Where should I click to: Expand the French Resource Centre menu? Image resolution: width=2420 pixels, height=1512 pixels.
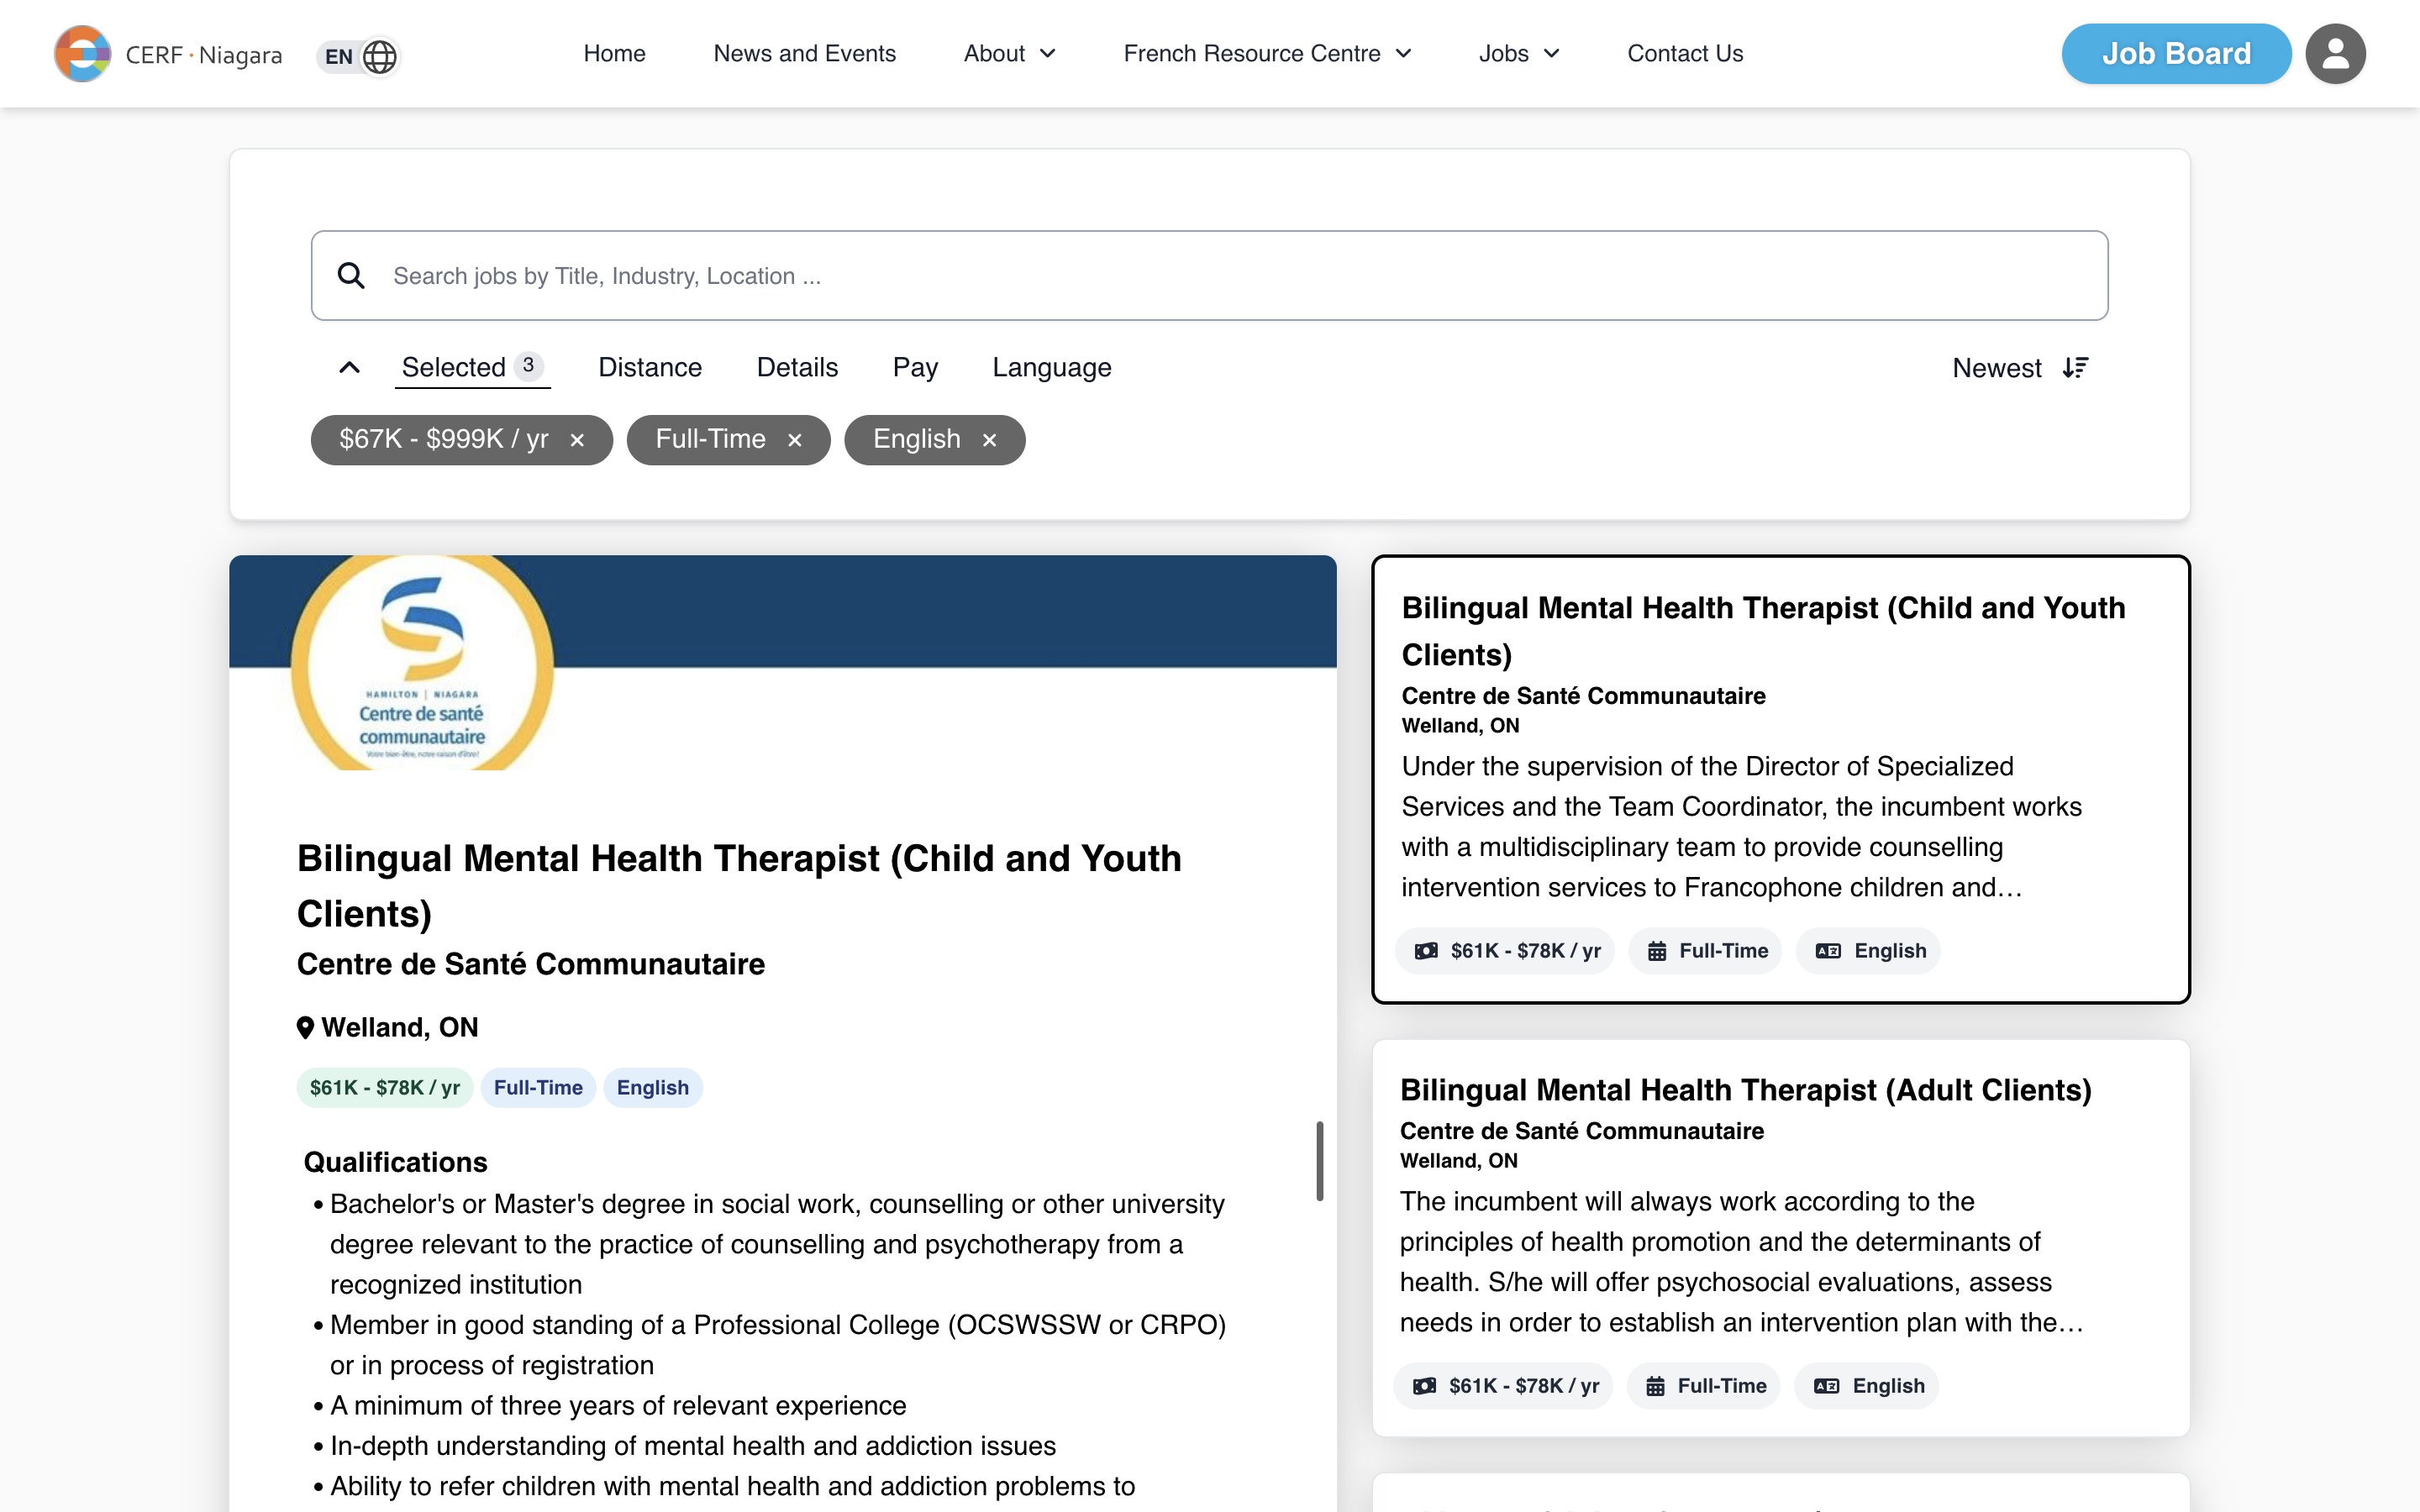pyautogui.click(x=1266, y=54)
